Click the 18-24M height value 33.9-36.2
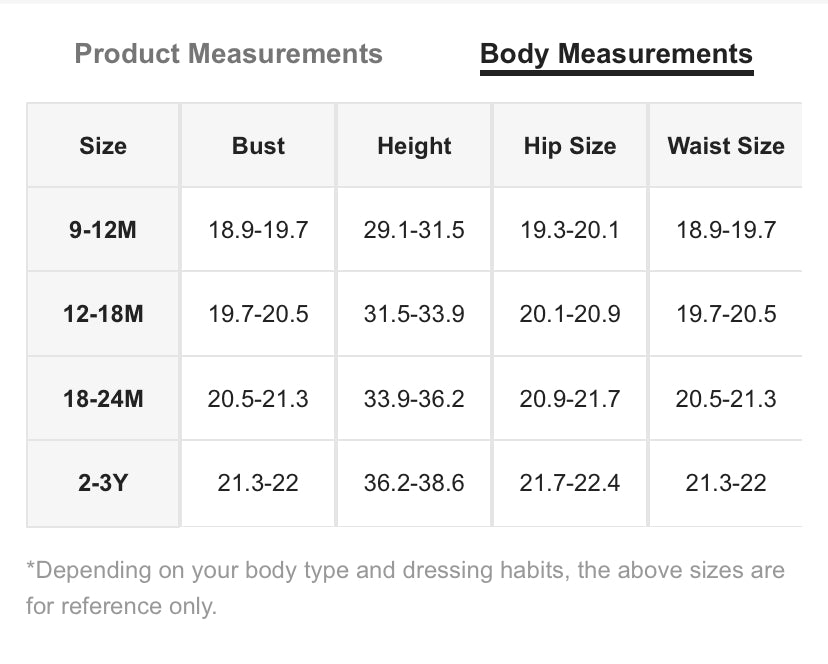Screen dimensions: 828x664 click(414, 398)
